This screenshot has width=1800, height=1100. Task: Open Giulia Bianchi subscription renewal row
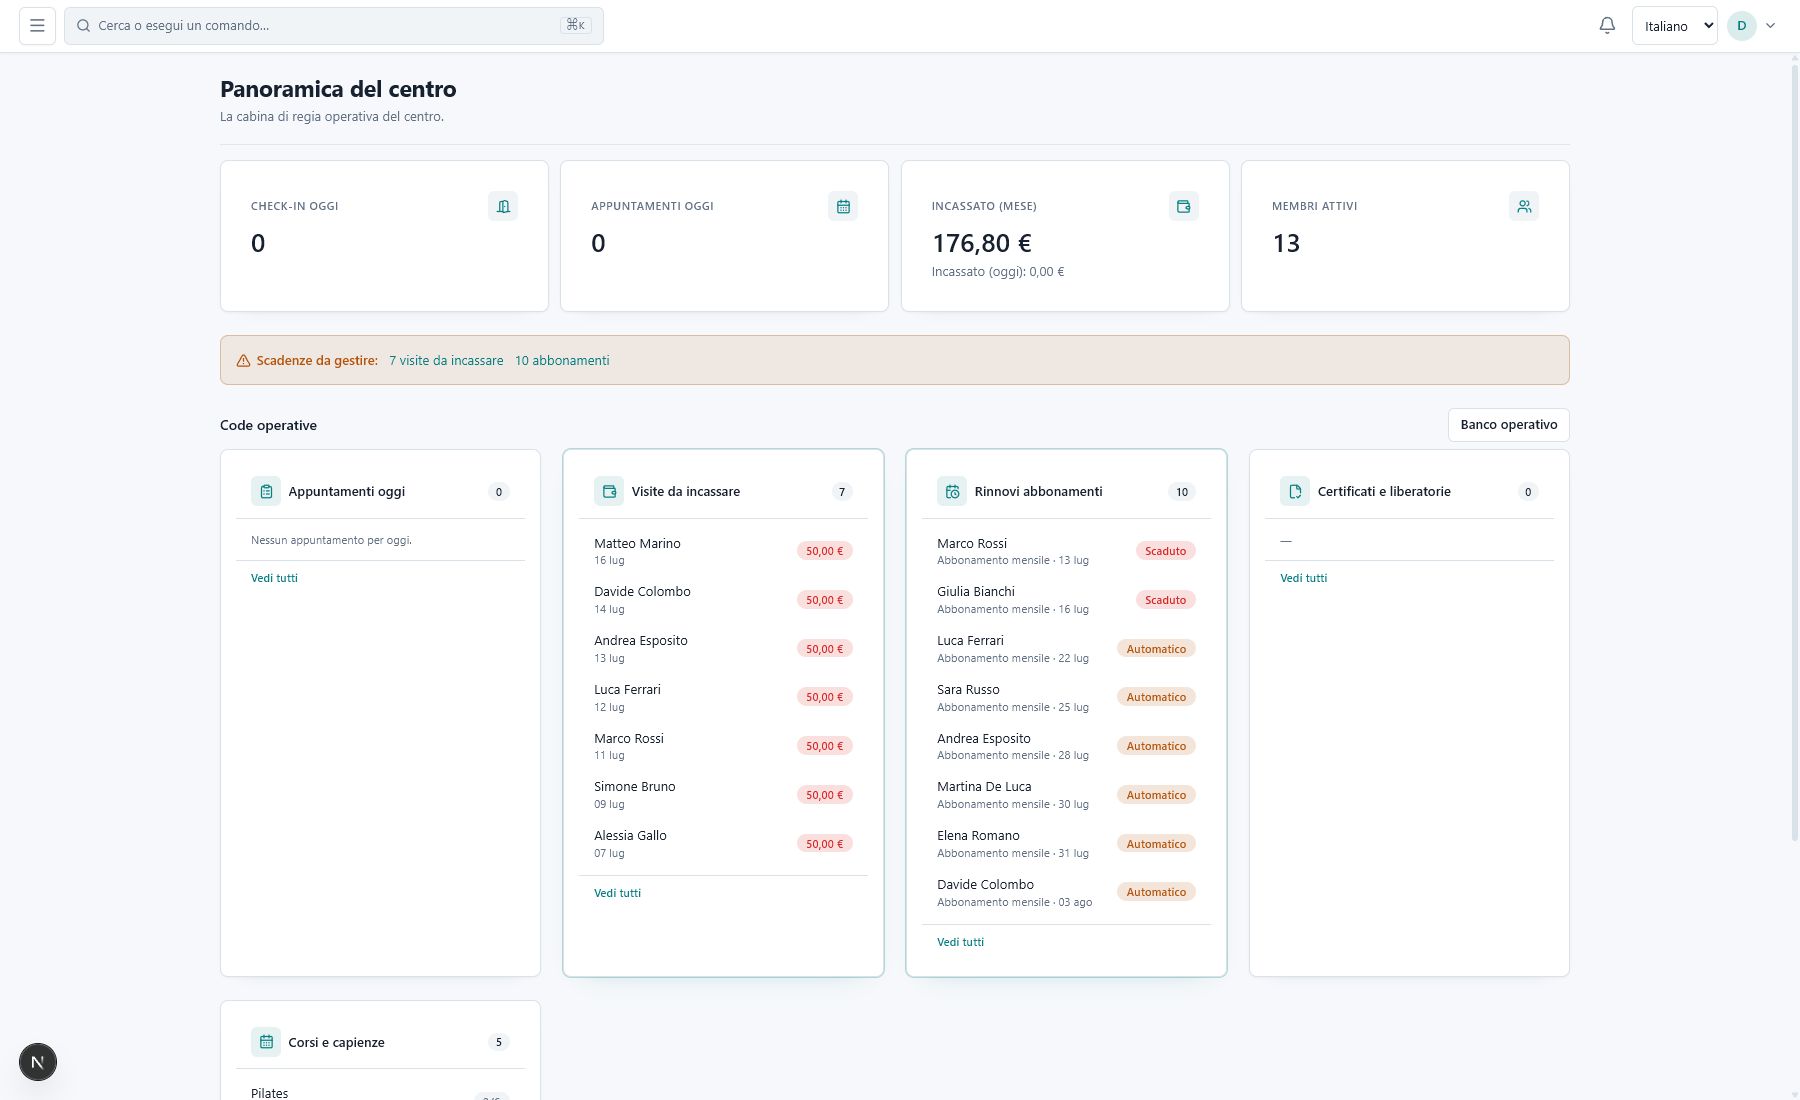coord(1066,600)
